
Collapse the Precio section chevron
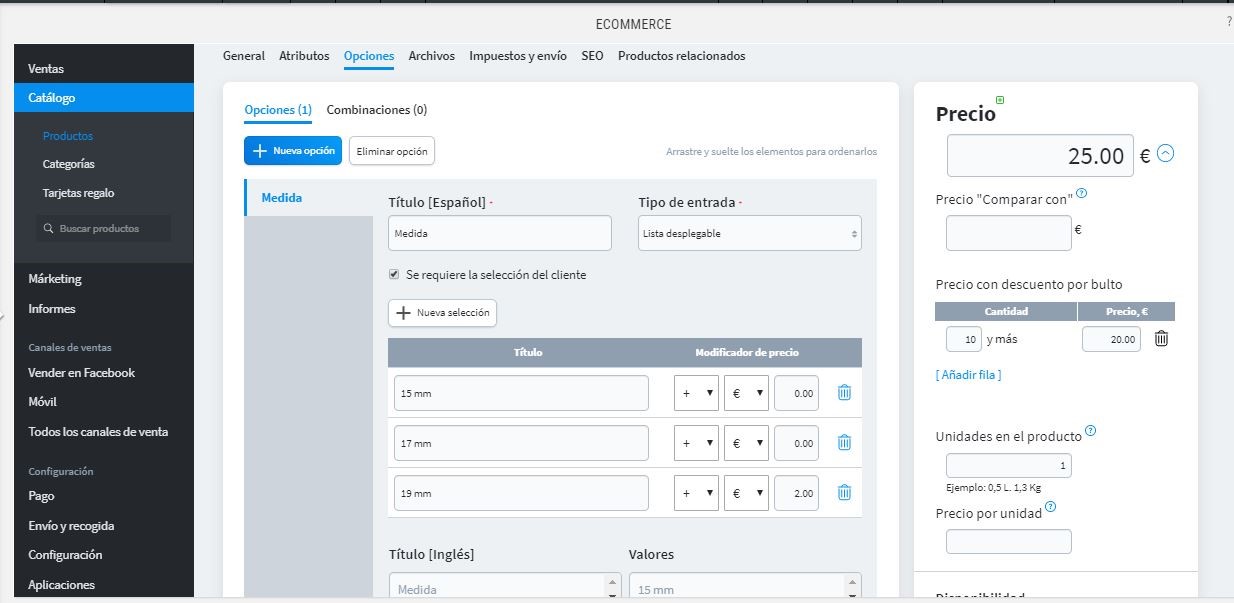click(1165, 154)
